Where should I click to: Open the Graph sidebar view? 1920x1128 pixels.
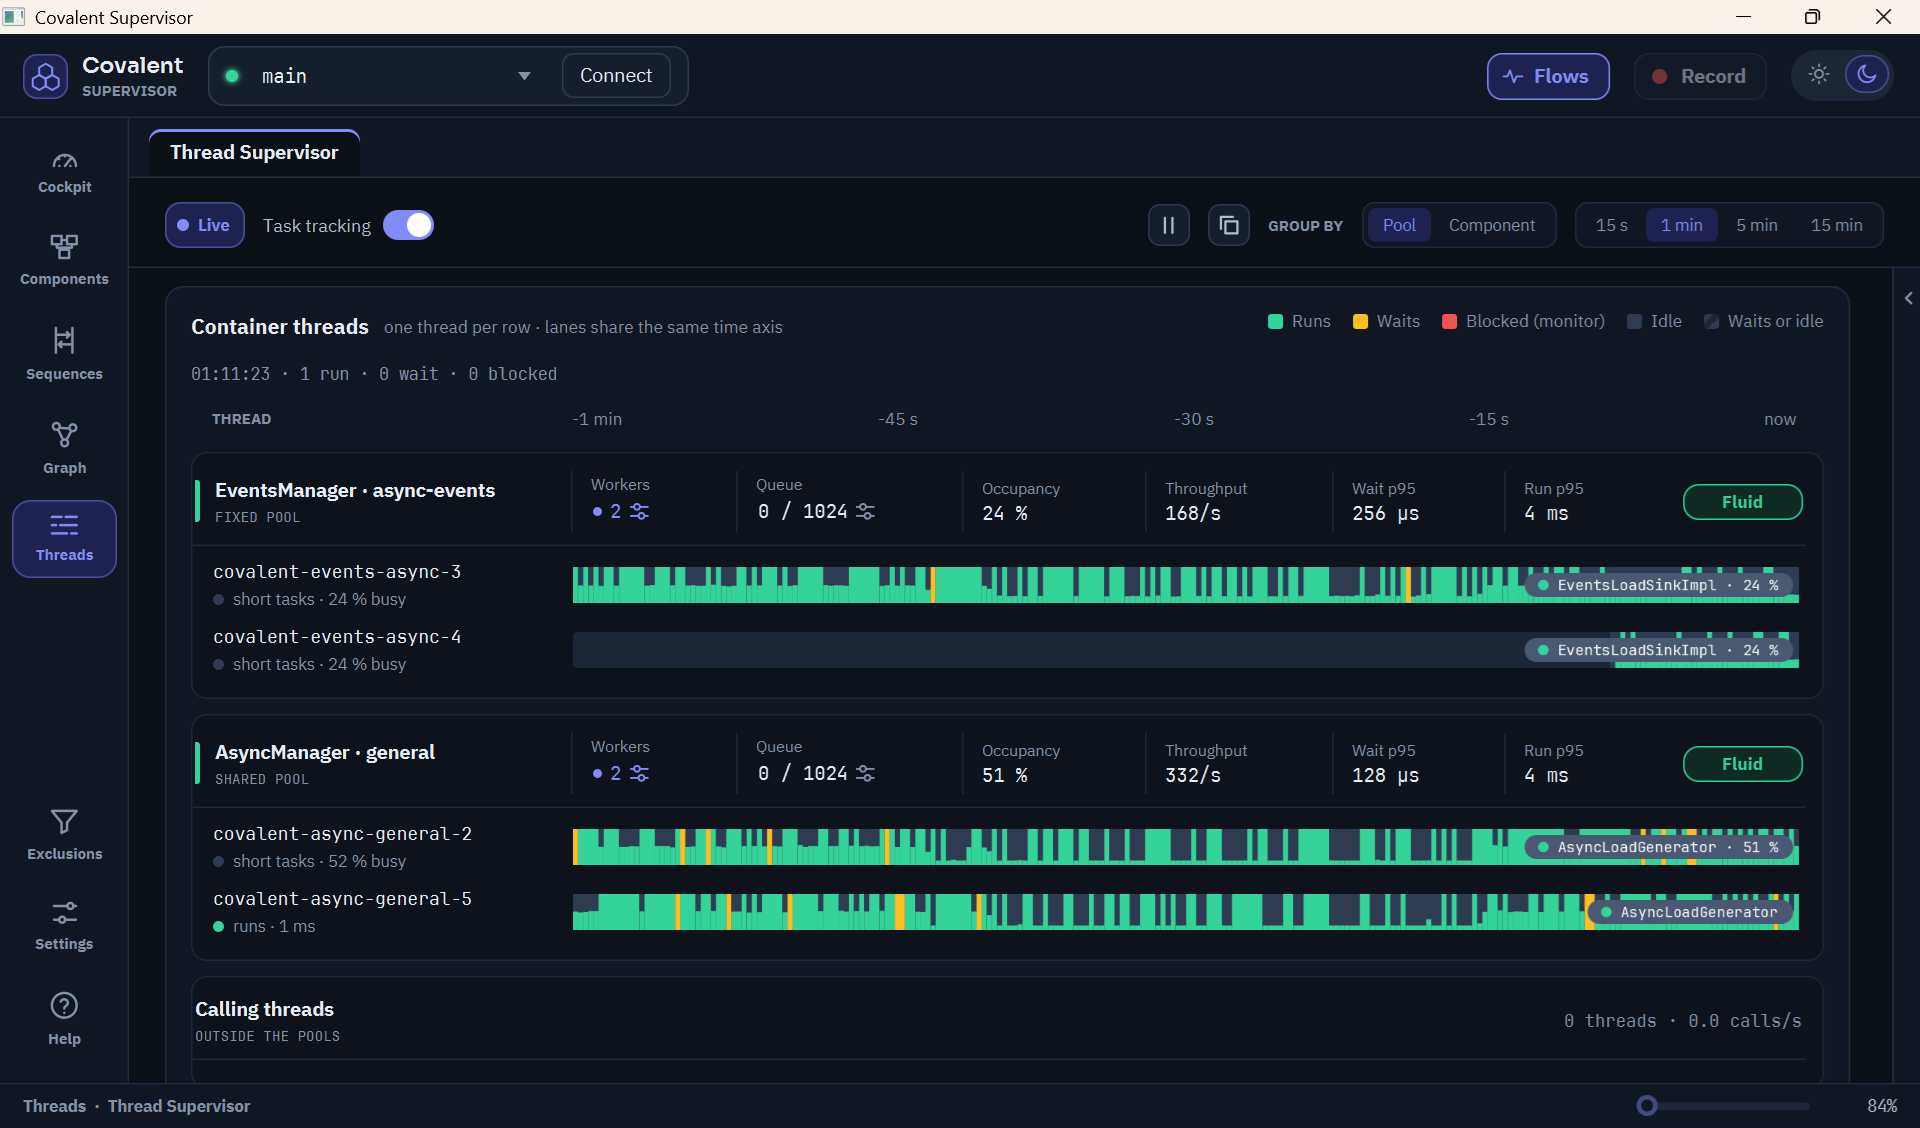(x=64, y=447)
